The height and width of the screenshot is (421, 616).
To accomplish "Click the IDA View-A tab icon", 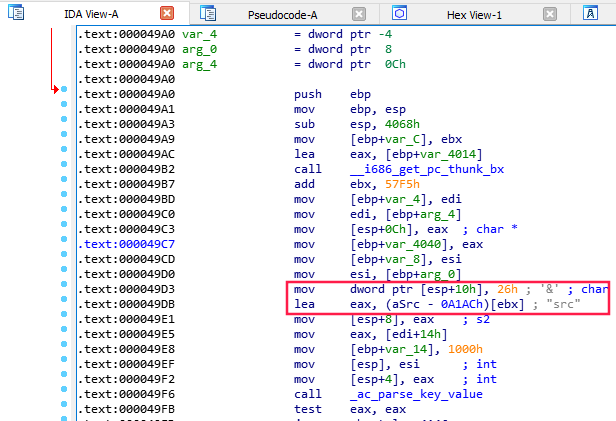I will tap(15, 13).
